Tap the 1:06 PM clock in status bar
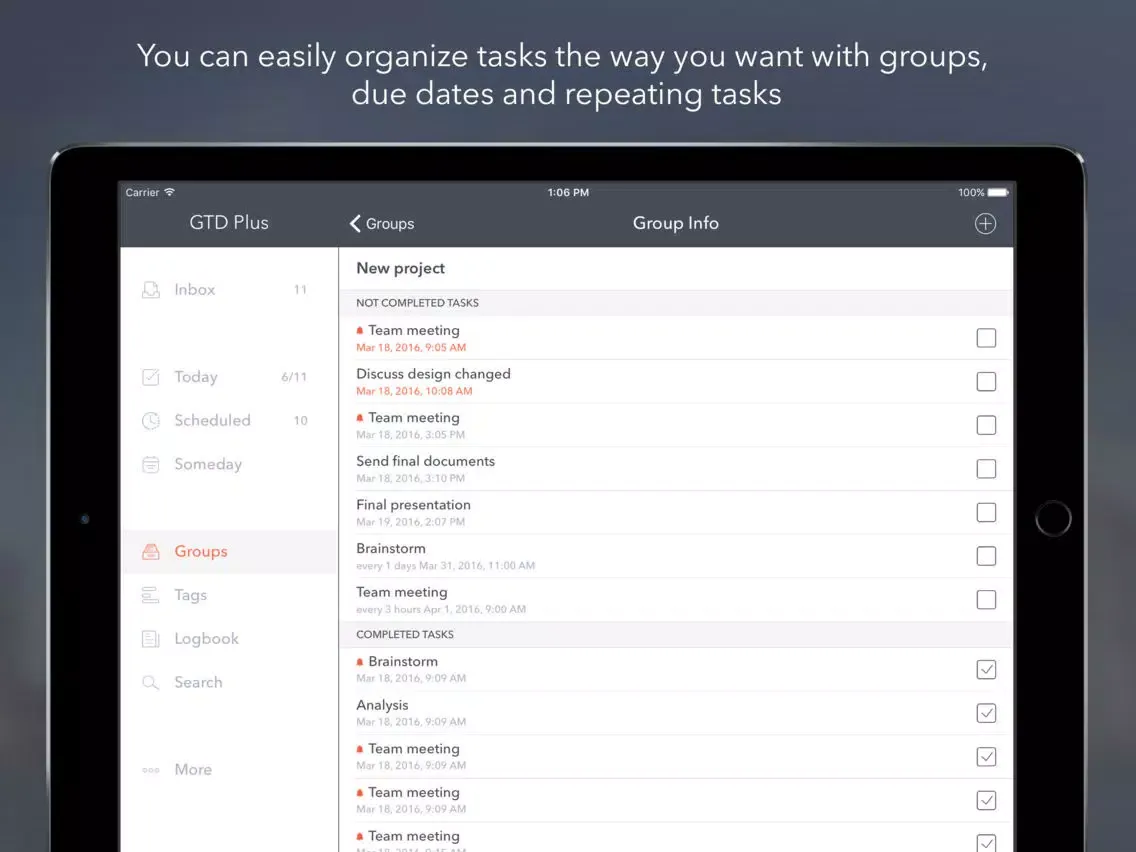1136x852 pixels. point(568,192)
